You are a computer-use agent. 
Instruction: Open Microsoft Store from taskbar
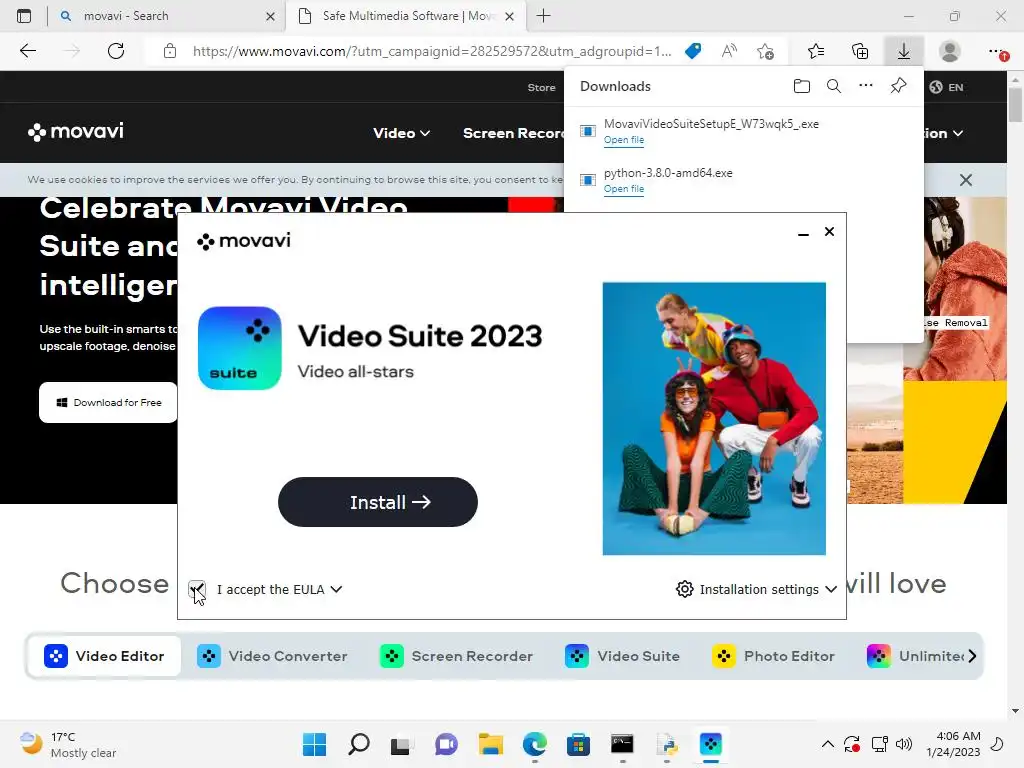578,744
